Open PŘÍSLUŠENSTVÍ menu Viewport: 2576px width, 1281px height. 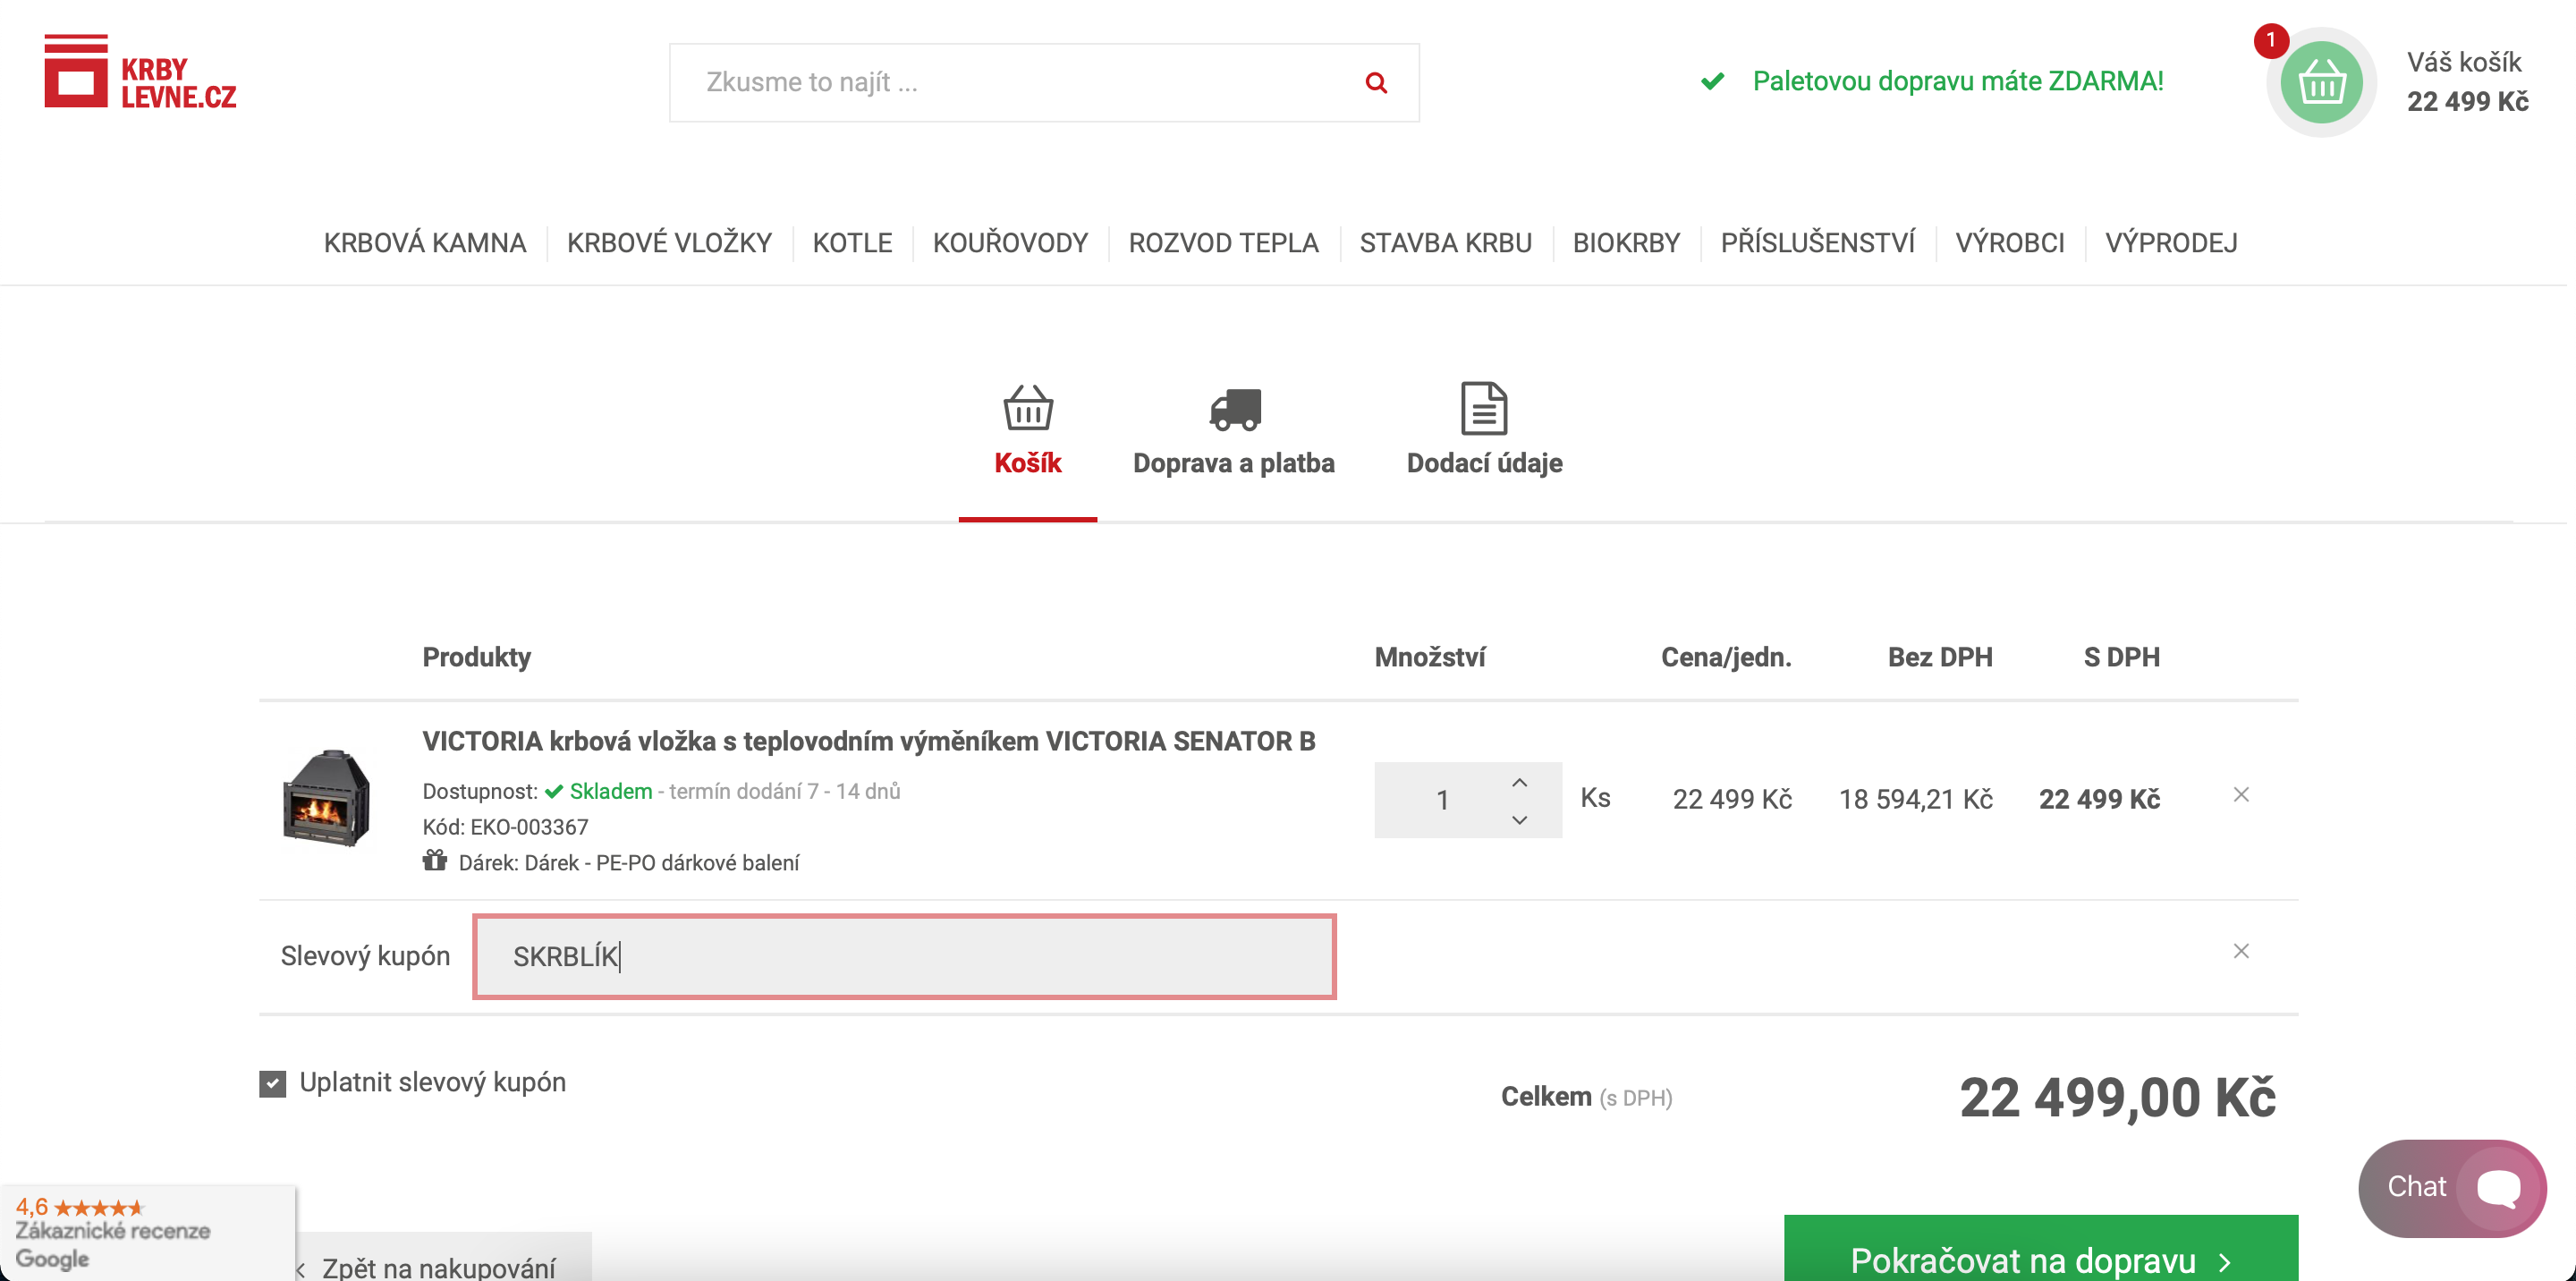tap(1817, 243)
